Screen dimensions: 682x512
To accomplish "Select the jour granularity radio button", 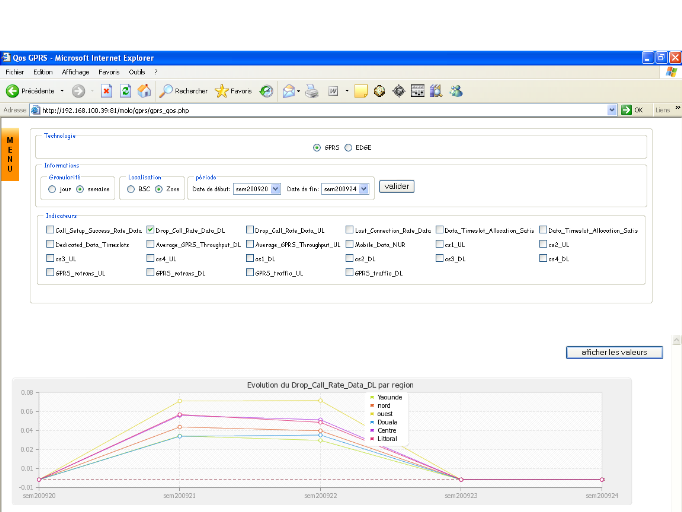I will [51, 187].
